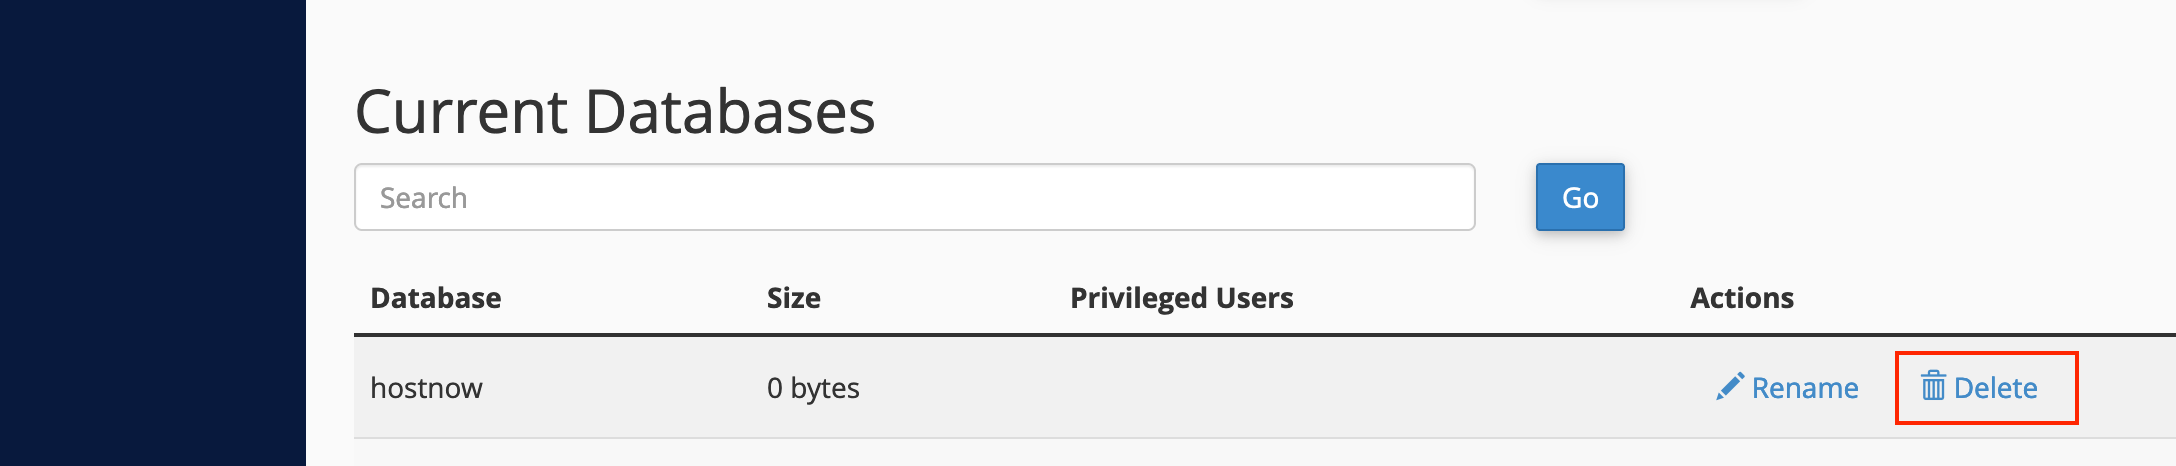Open Rename for the hostnow database

tap(1787, 387)
